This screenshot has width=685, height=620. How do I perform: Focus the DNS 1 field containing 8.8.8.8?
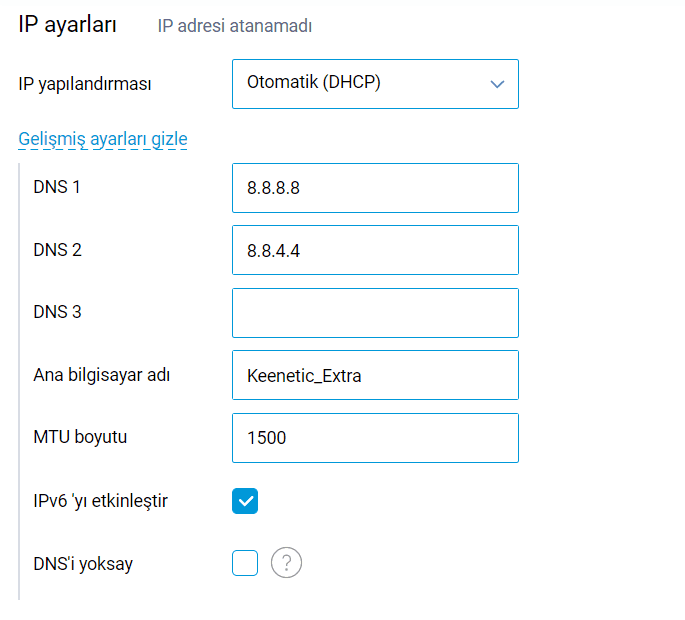(375, 188)
